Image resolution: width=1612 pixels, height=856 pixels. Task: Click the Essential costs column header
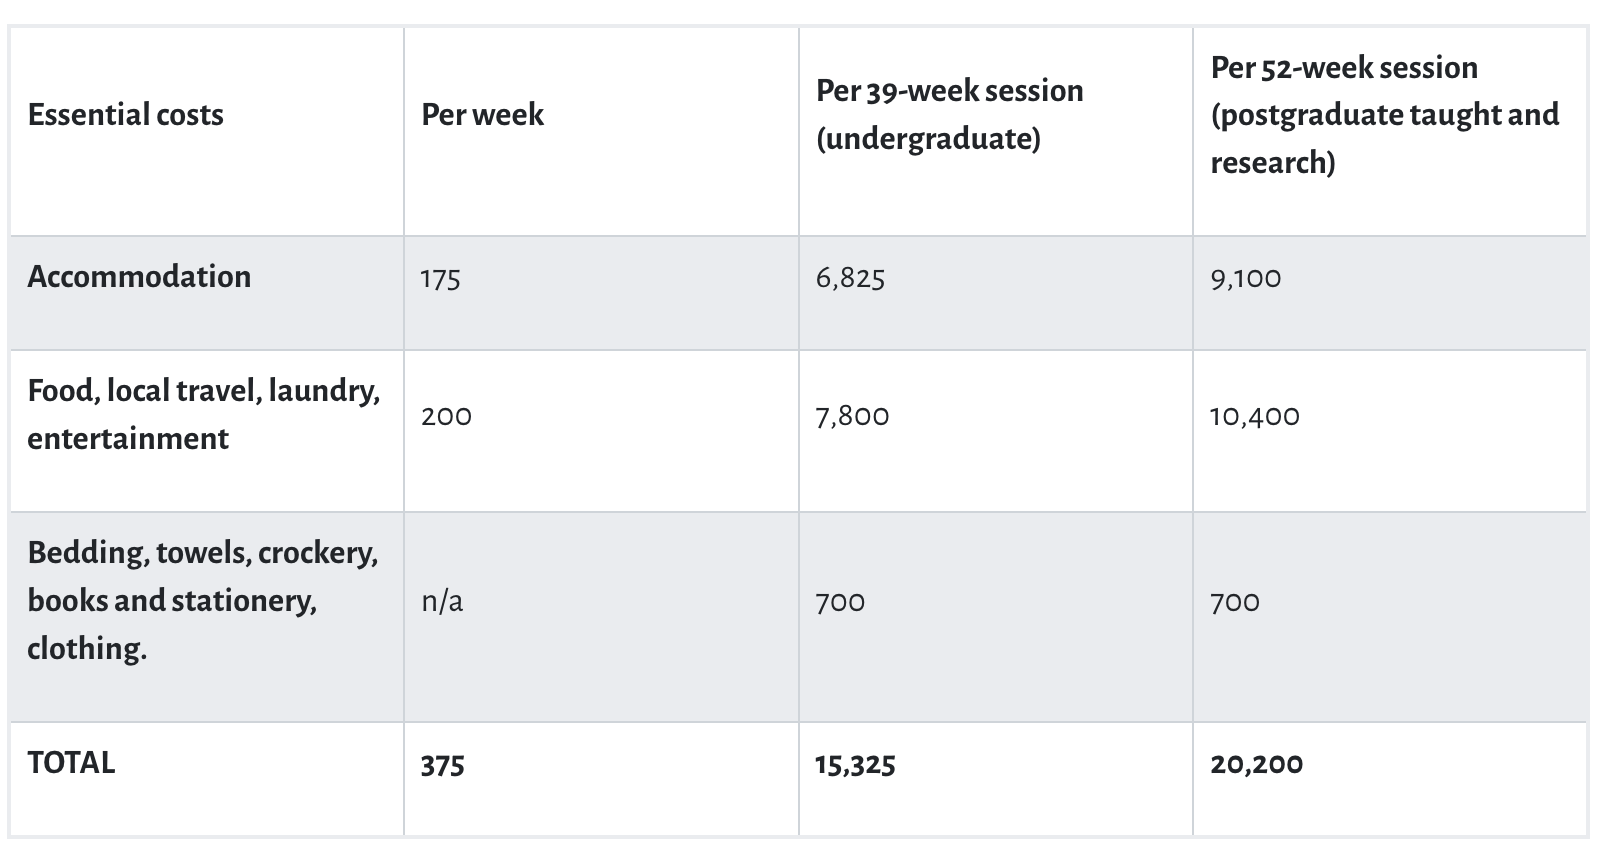(125, 115)
